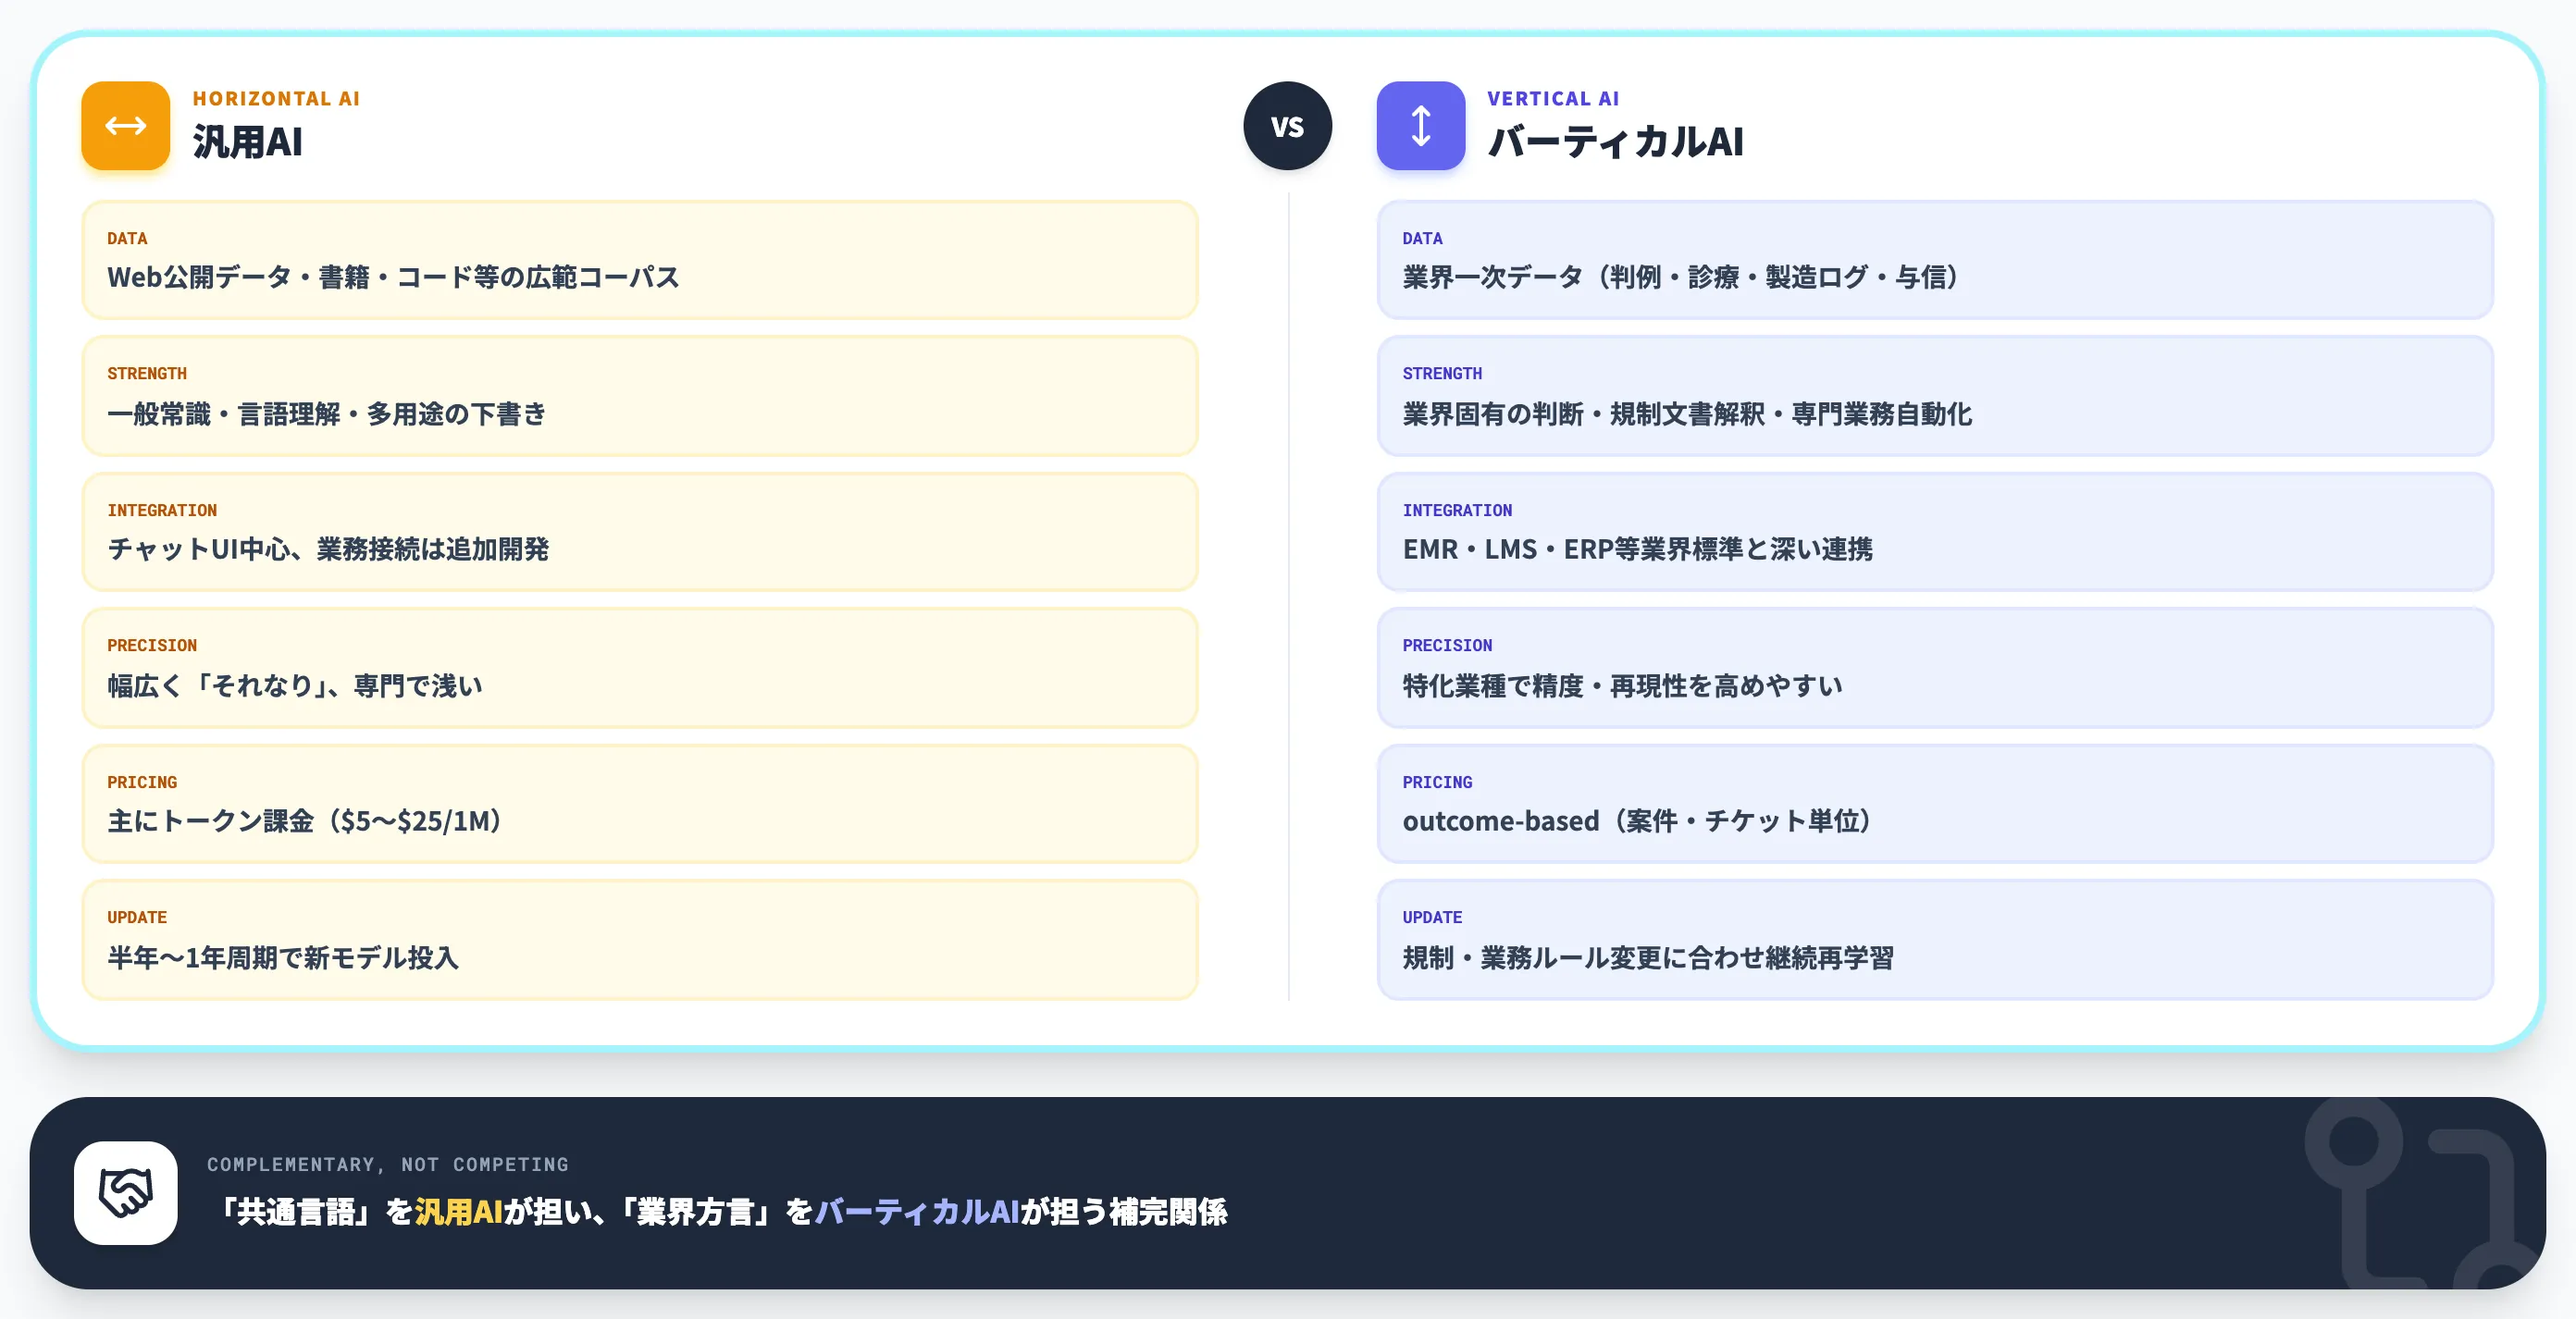This screenshot has width=2576, height=1319.
Task: Click the 規制・業務ルール変更に合わせ継続再学習 text
Action: click(1648, 957)
